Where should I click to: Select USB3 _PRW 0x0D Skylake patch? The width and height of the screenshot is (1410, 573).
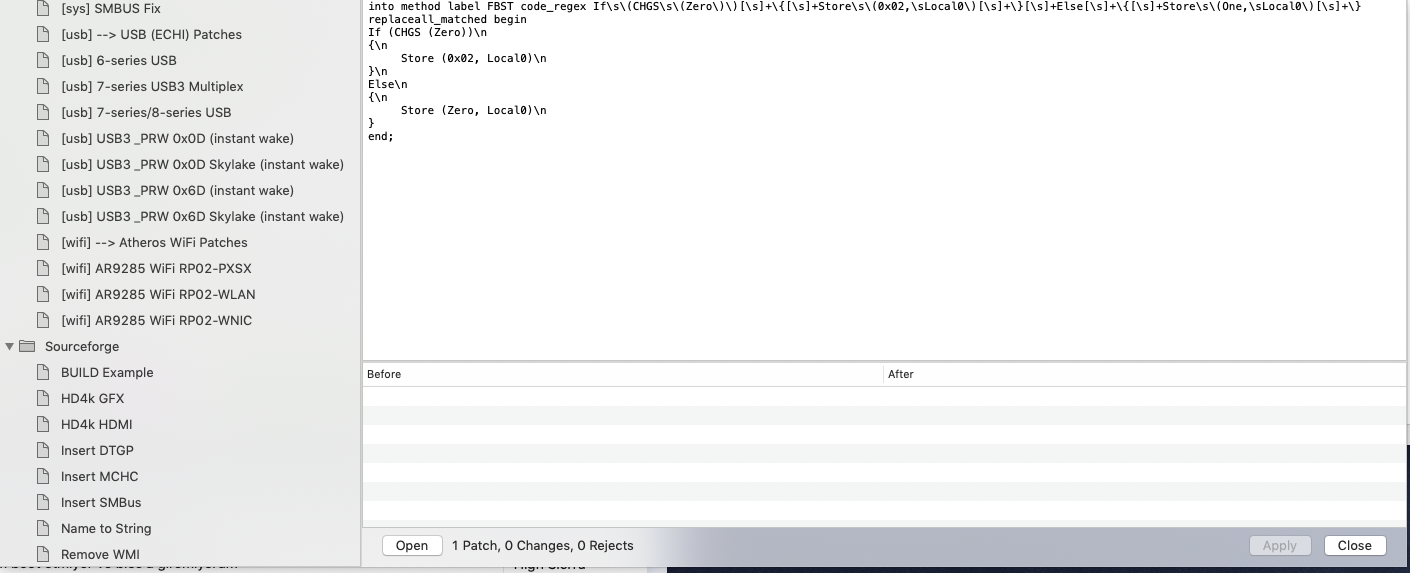tap(202, 164)
